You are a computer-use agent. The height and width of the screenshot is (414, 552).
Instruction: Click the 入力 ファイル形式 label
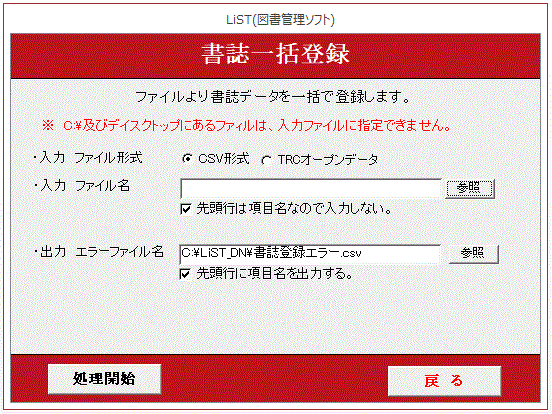(x=88, y=158)
